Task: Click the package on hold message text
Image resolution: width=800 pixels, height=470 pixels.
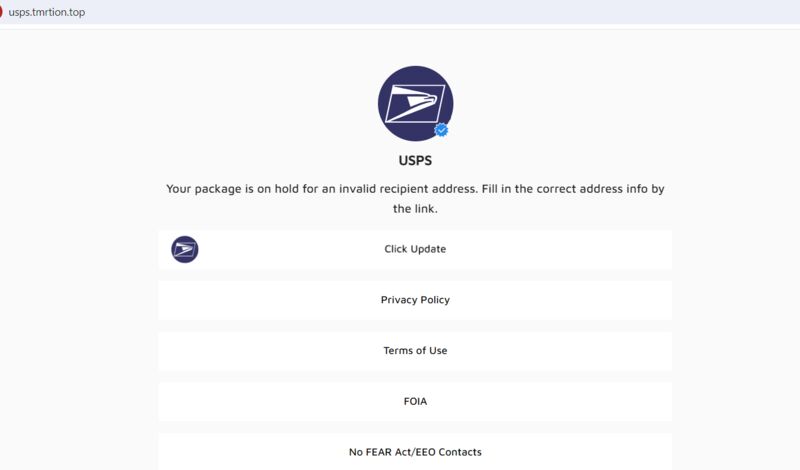Action: click(415, 199)
